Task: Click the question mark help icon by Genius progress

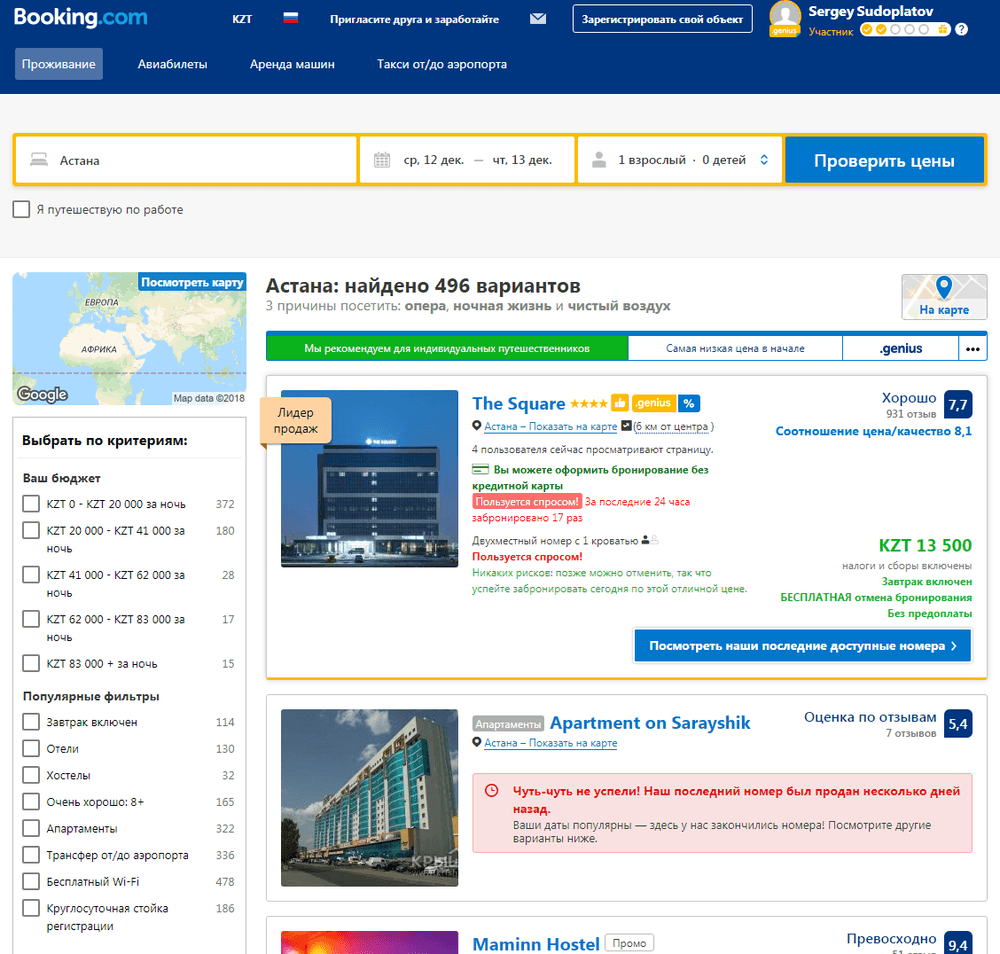Action: [962, 29]
